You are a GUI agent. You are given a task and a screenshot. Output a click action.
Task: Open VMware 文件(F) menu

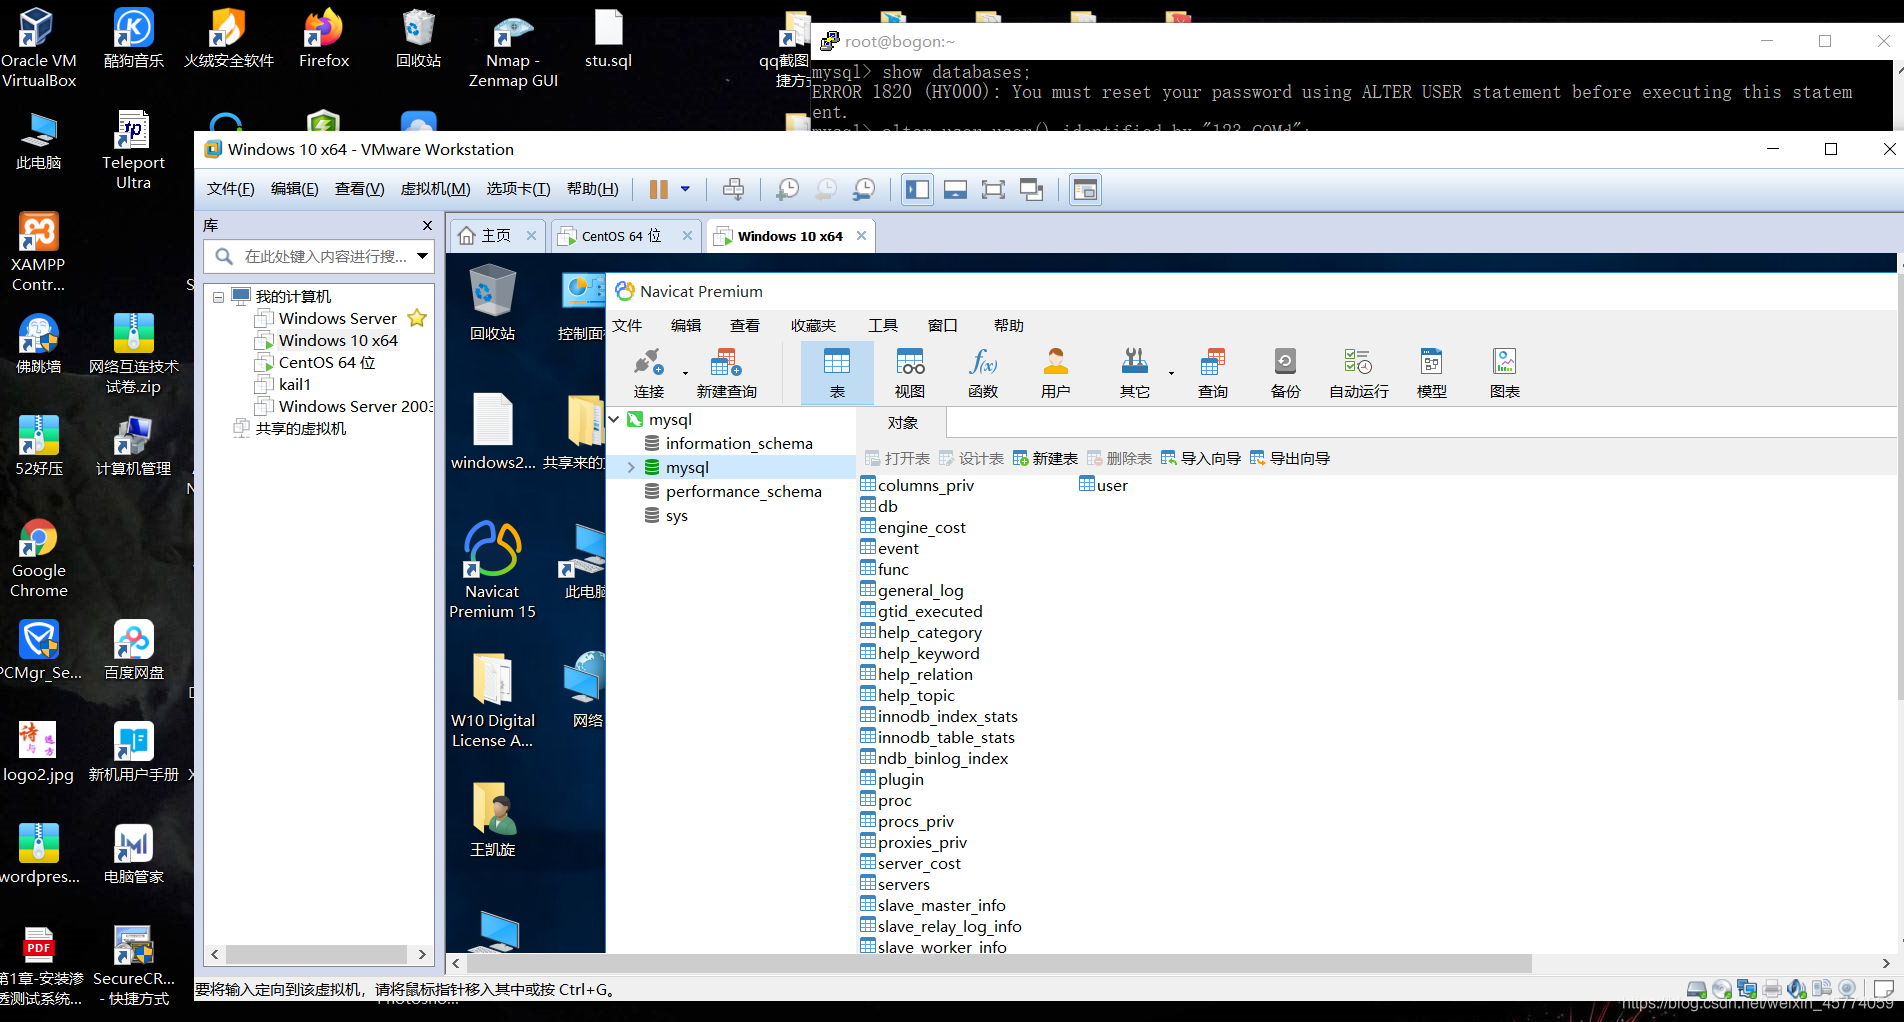[x=230, y=189]
